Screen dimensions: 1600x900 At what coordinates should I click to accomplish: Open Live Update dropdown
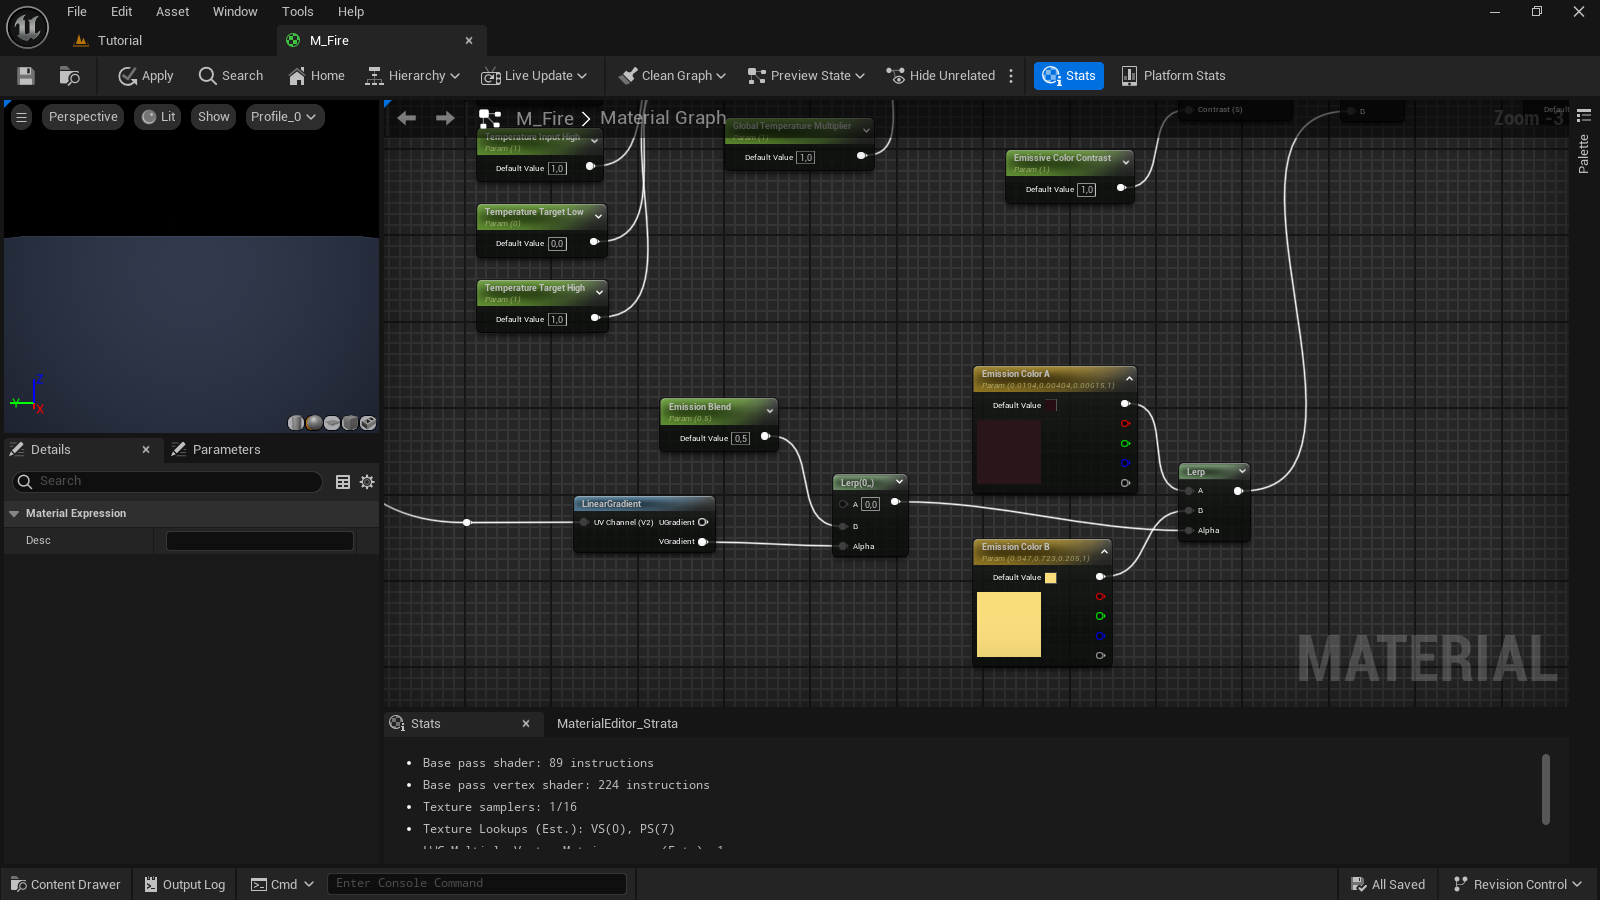(x=533, y=76)
